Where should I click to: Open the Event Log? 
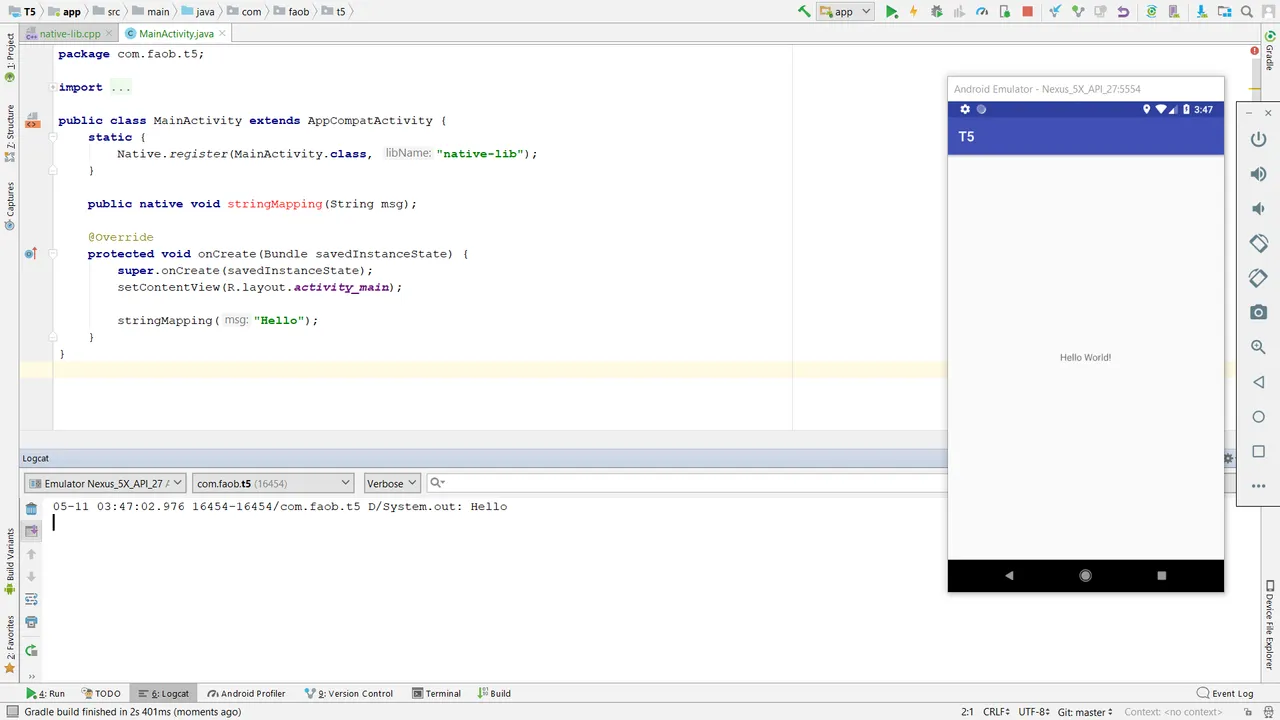pyautogui.click(x=1225, y=693)
